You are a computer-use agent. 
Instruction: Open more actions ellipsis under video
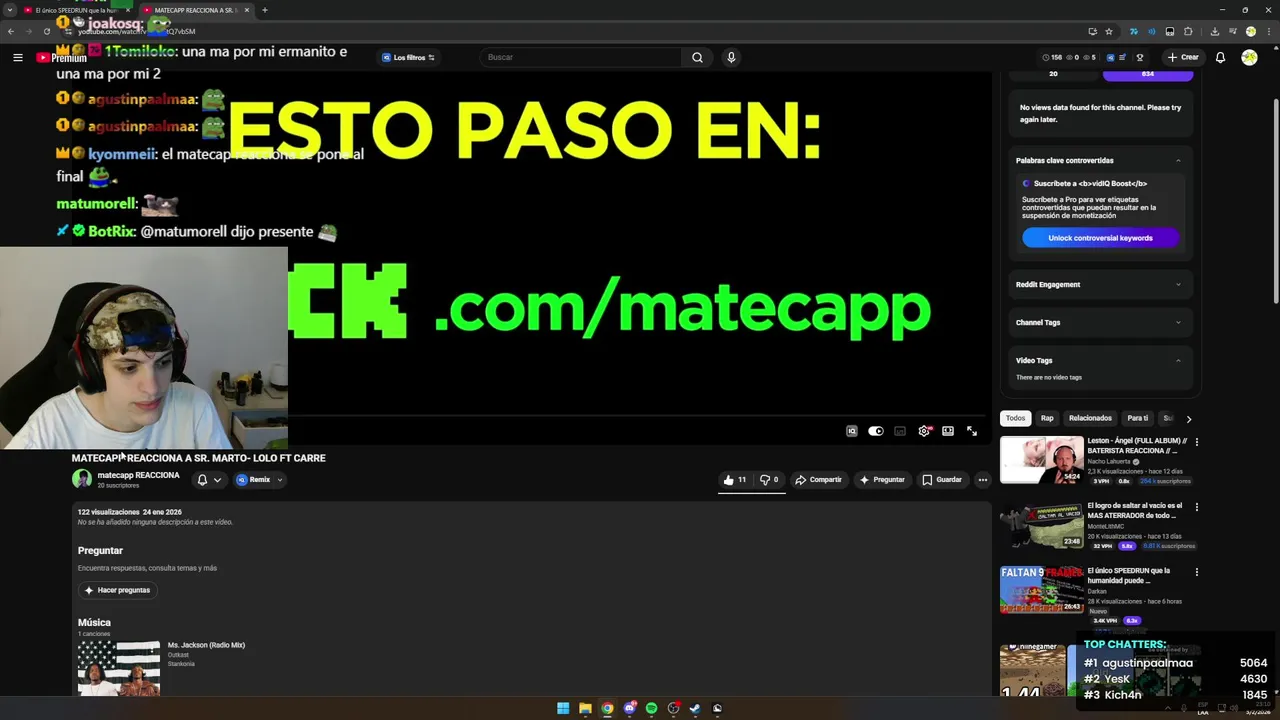click(982, 480)
